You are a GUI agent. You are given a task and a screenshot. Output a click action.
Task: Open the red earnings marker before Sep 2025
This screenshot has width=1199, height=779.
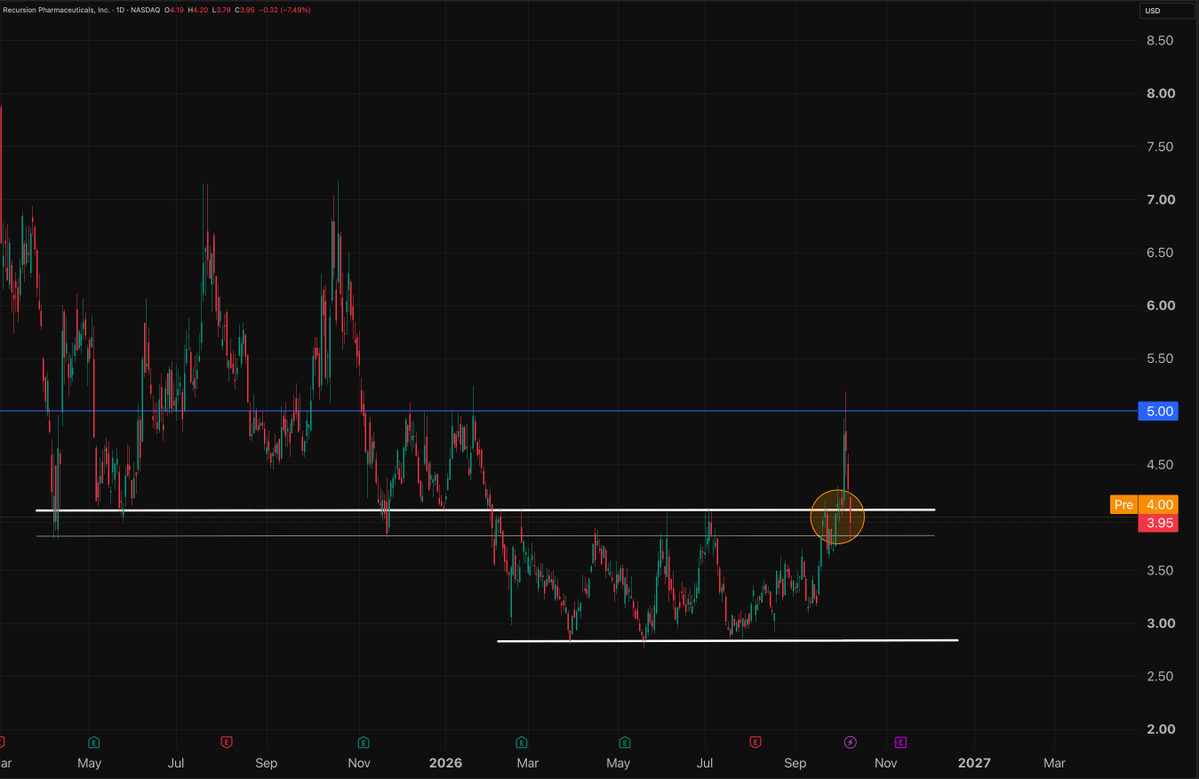tap(226, 742)
